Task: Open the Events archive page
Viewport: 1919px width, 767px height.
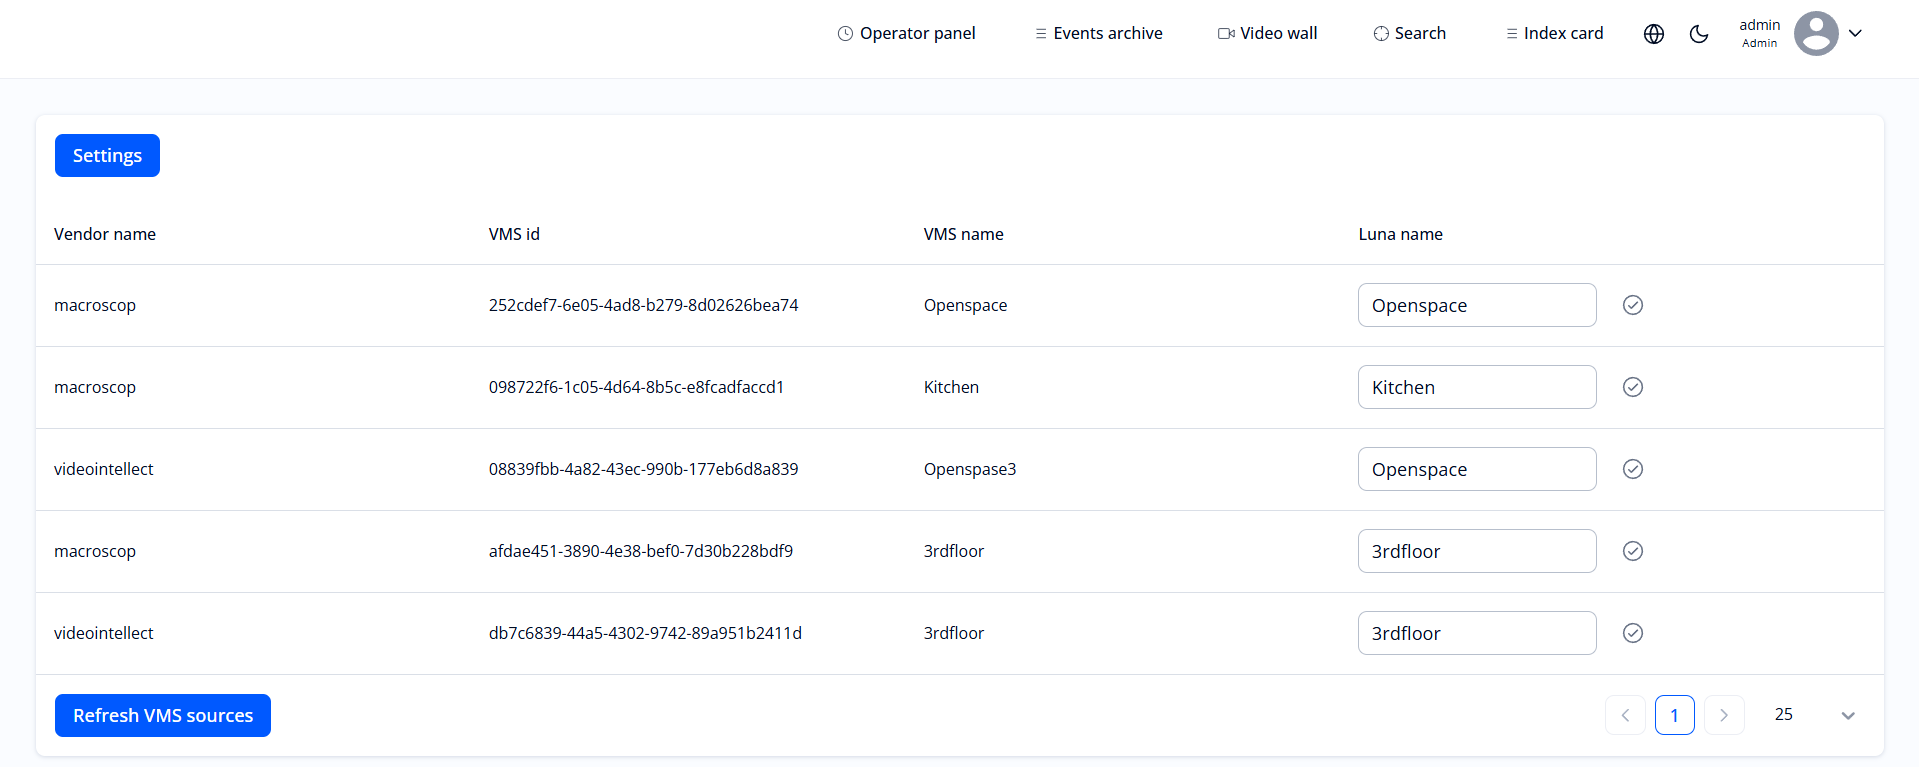Action: click(1098, 34)
